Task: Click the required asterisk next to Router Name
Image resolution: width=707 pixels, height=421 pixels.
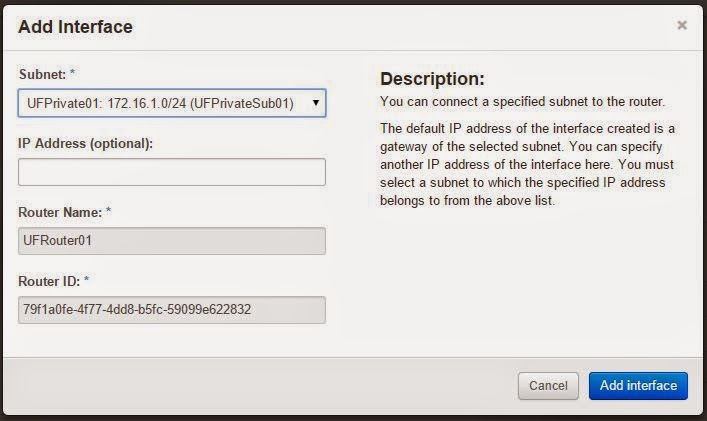Action: click(108, 210)
